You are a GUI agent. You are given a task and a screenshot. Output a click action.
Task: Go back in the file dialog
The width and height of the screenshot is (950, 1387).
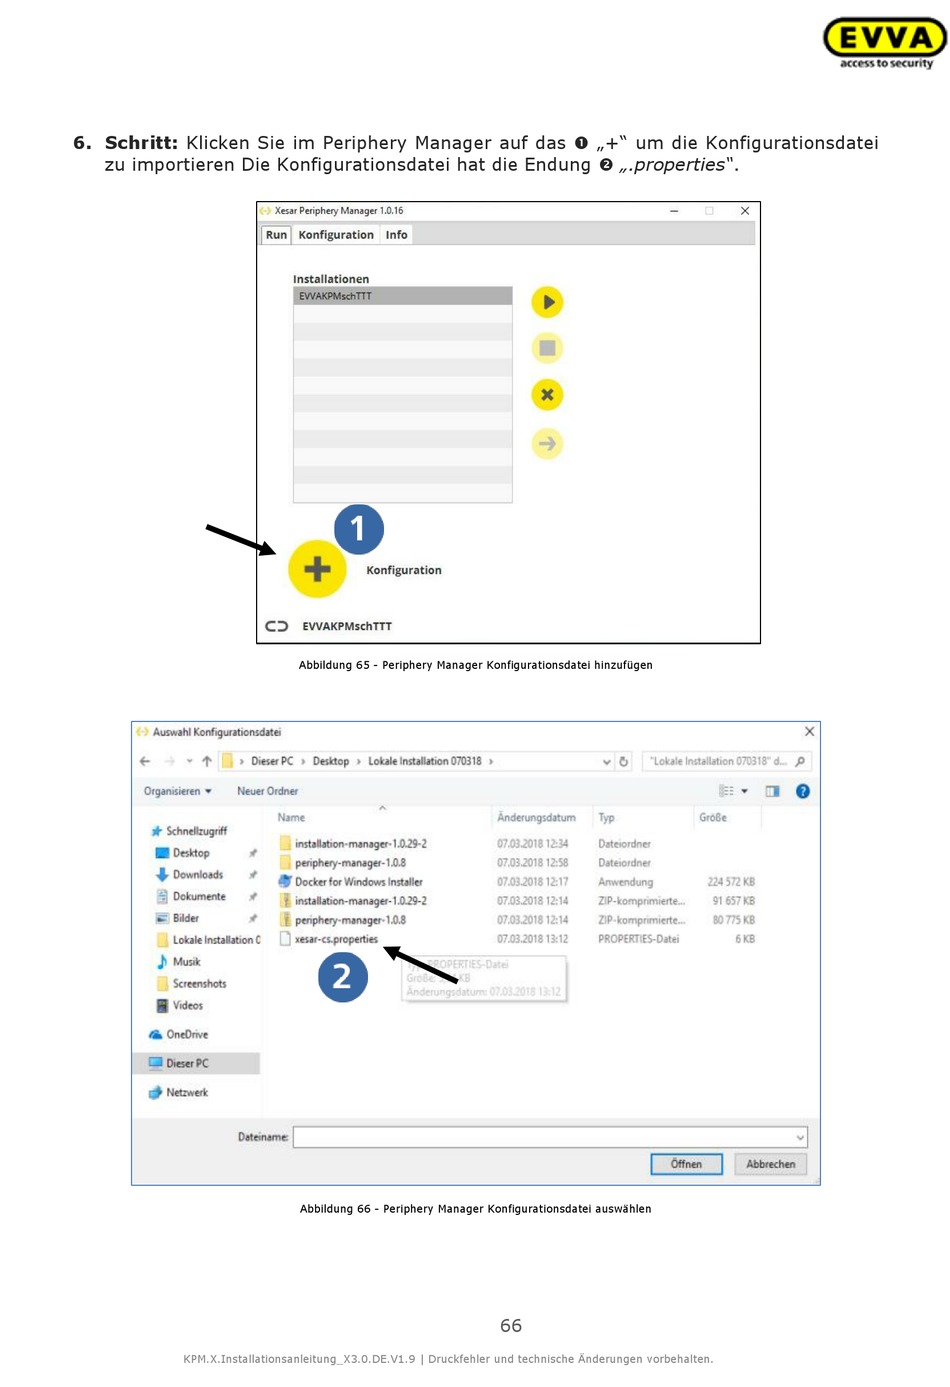(x=145, y=761)
